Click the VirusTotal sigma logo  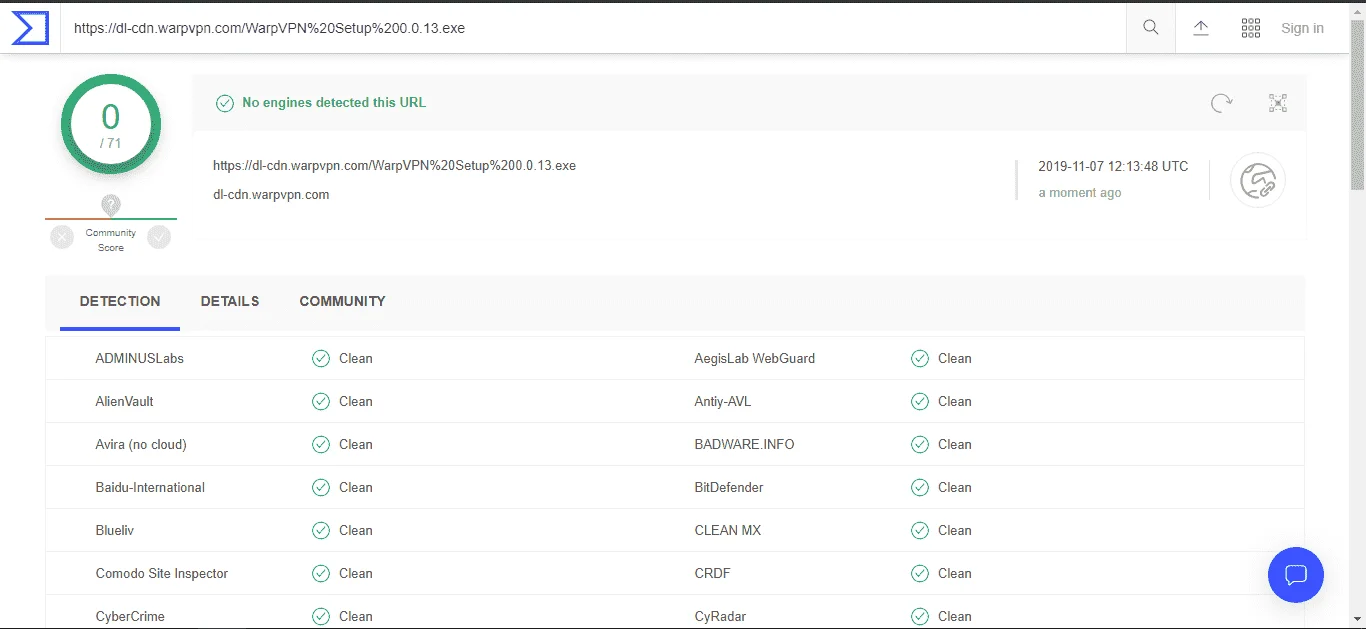click(x=30, y=28)
